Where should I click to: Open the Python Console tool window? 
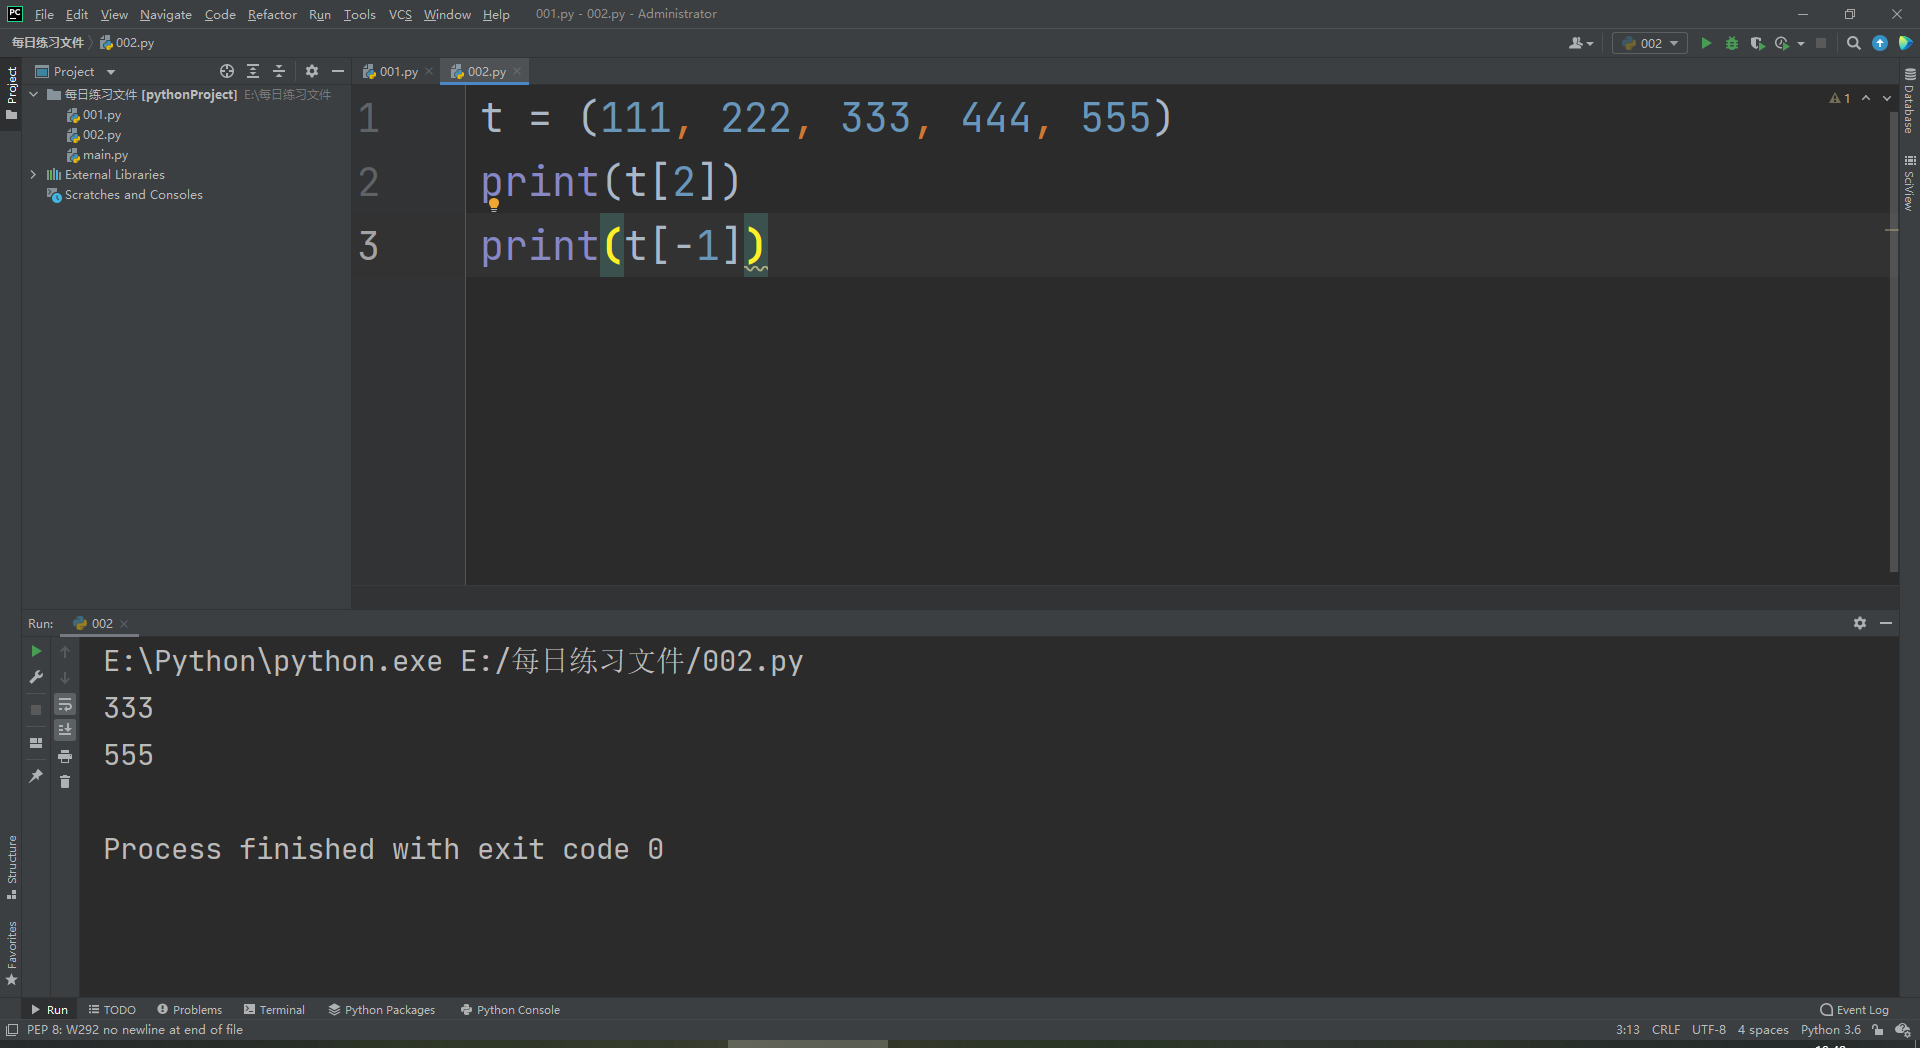click(x=510, y=1009)
